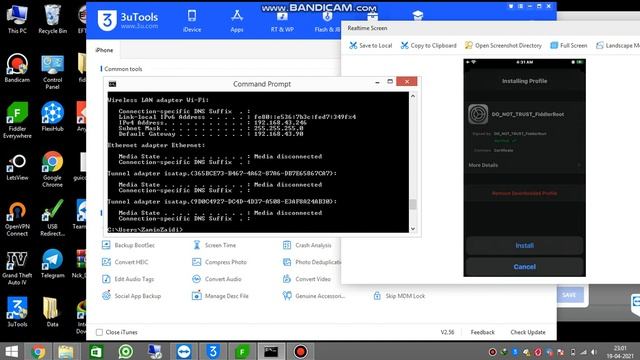Screen dimensions: 640x360
Task: Open Chrome from the taskbar
Action: click(x=39, y=351)
